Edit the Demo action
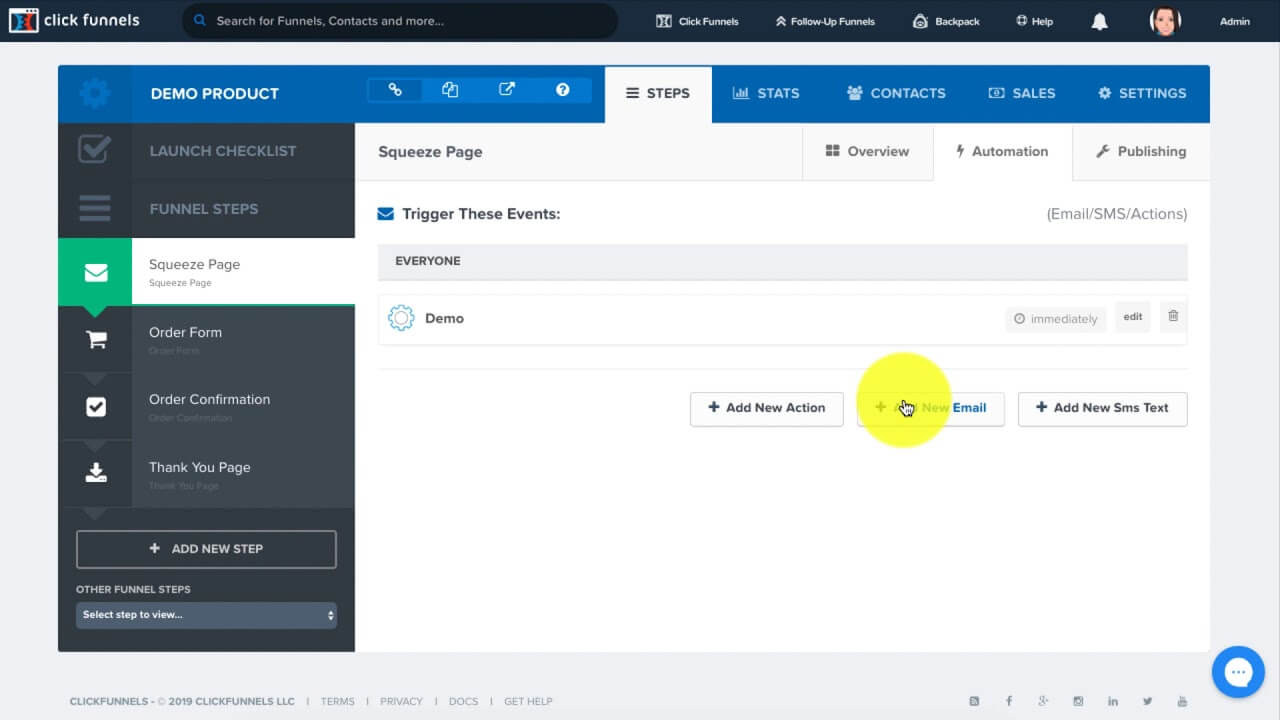 tap(1132, 317)
